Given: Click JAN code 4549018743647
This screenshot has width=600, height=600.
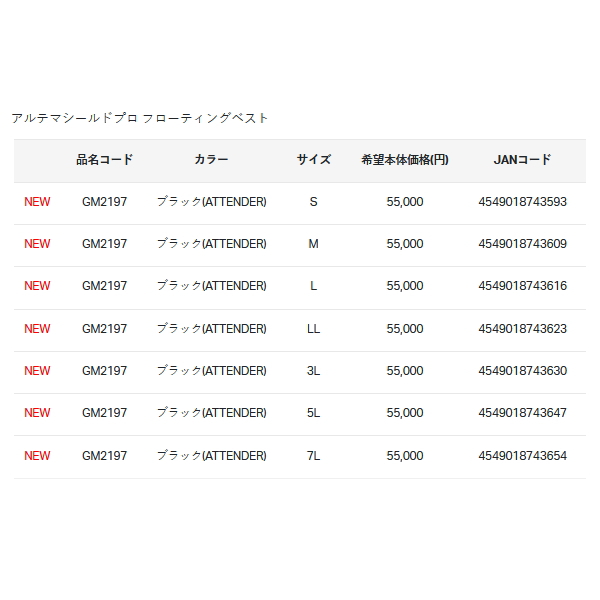Looking at the screenshot, I should tap(522, 413).
